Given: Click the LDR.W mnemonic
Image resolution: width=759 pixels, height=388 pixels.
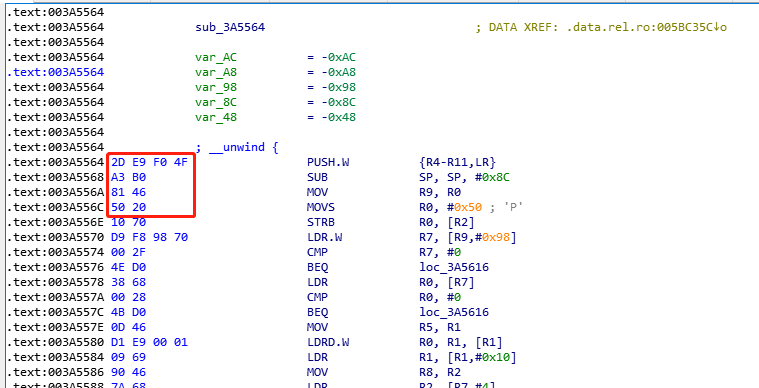Looking at the screenshot, I should coord(324,238).
